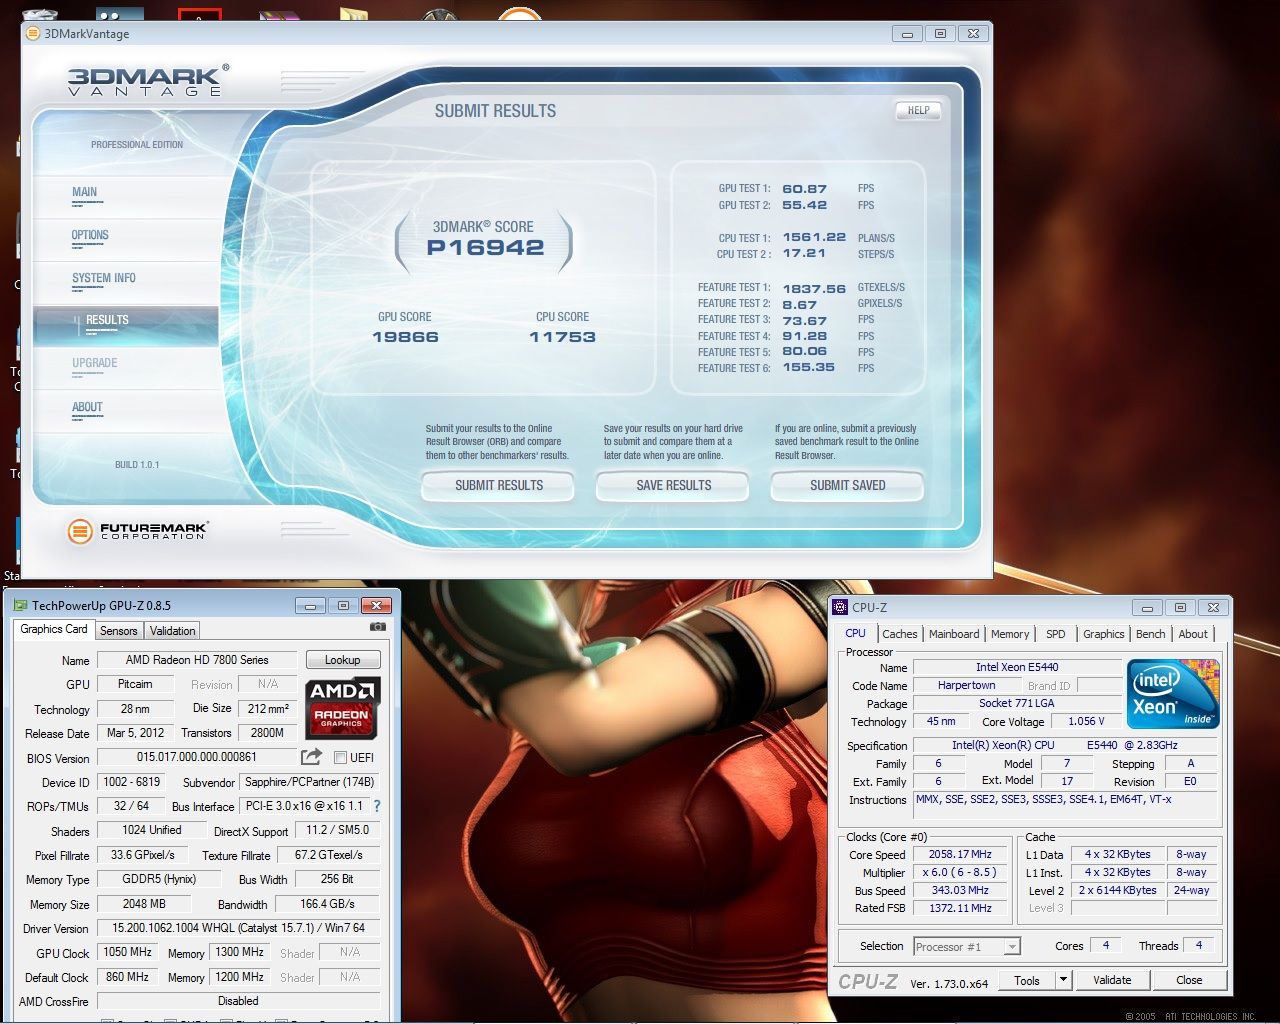Click the CPU SCORE value 11753
1280x1024 pixels.
[x=562, y=337]
